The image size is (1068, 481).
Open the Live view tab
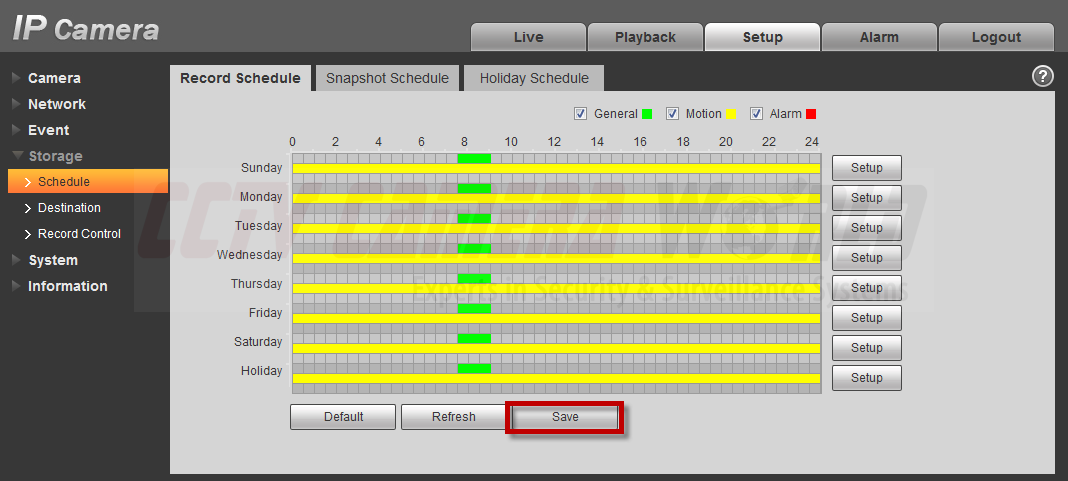click(528, 37)
